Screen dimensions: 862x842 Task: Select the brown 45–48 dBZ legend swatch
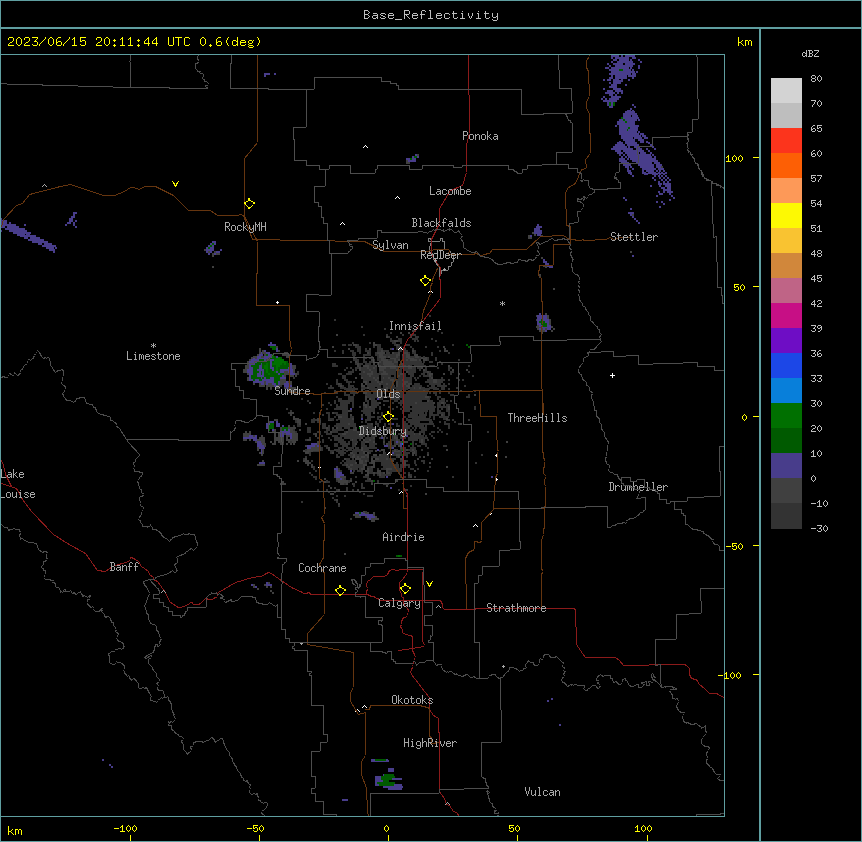786,265
